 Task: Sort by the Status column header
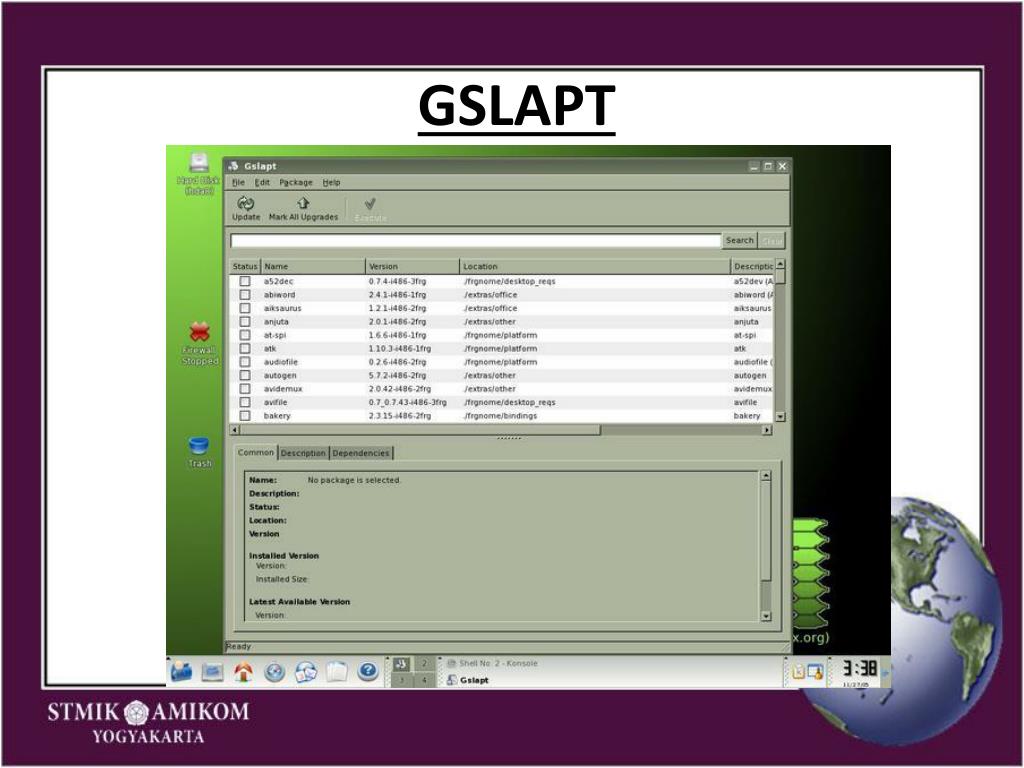pyautogui.click(x=245, y=266)
